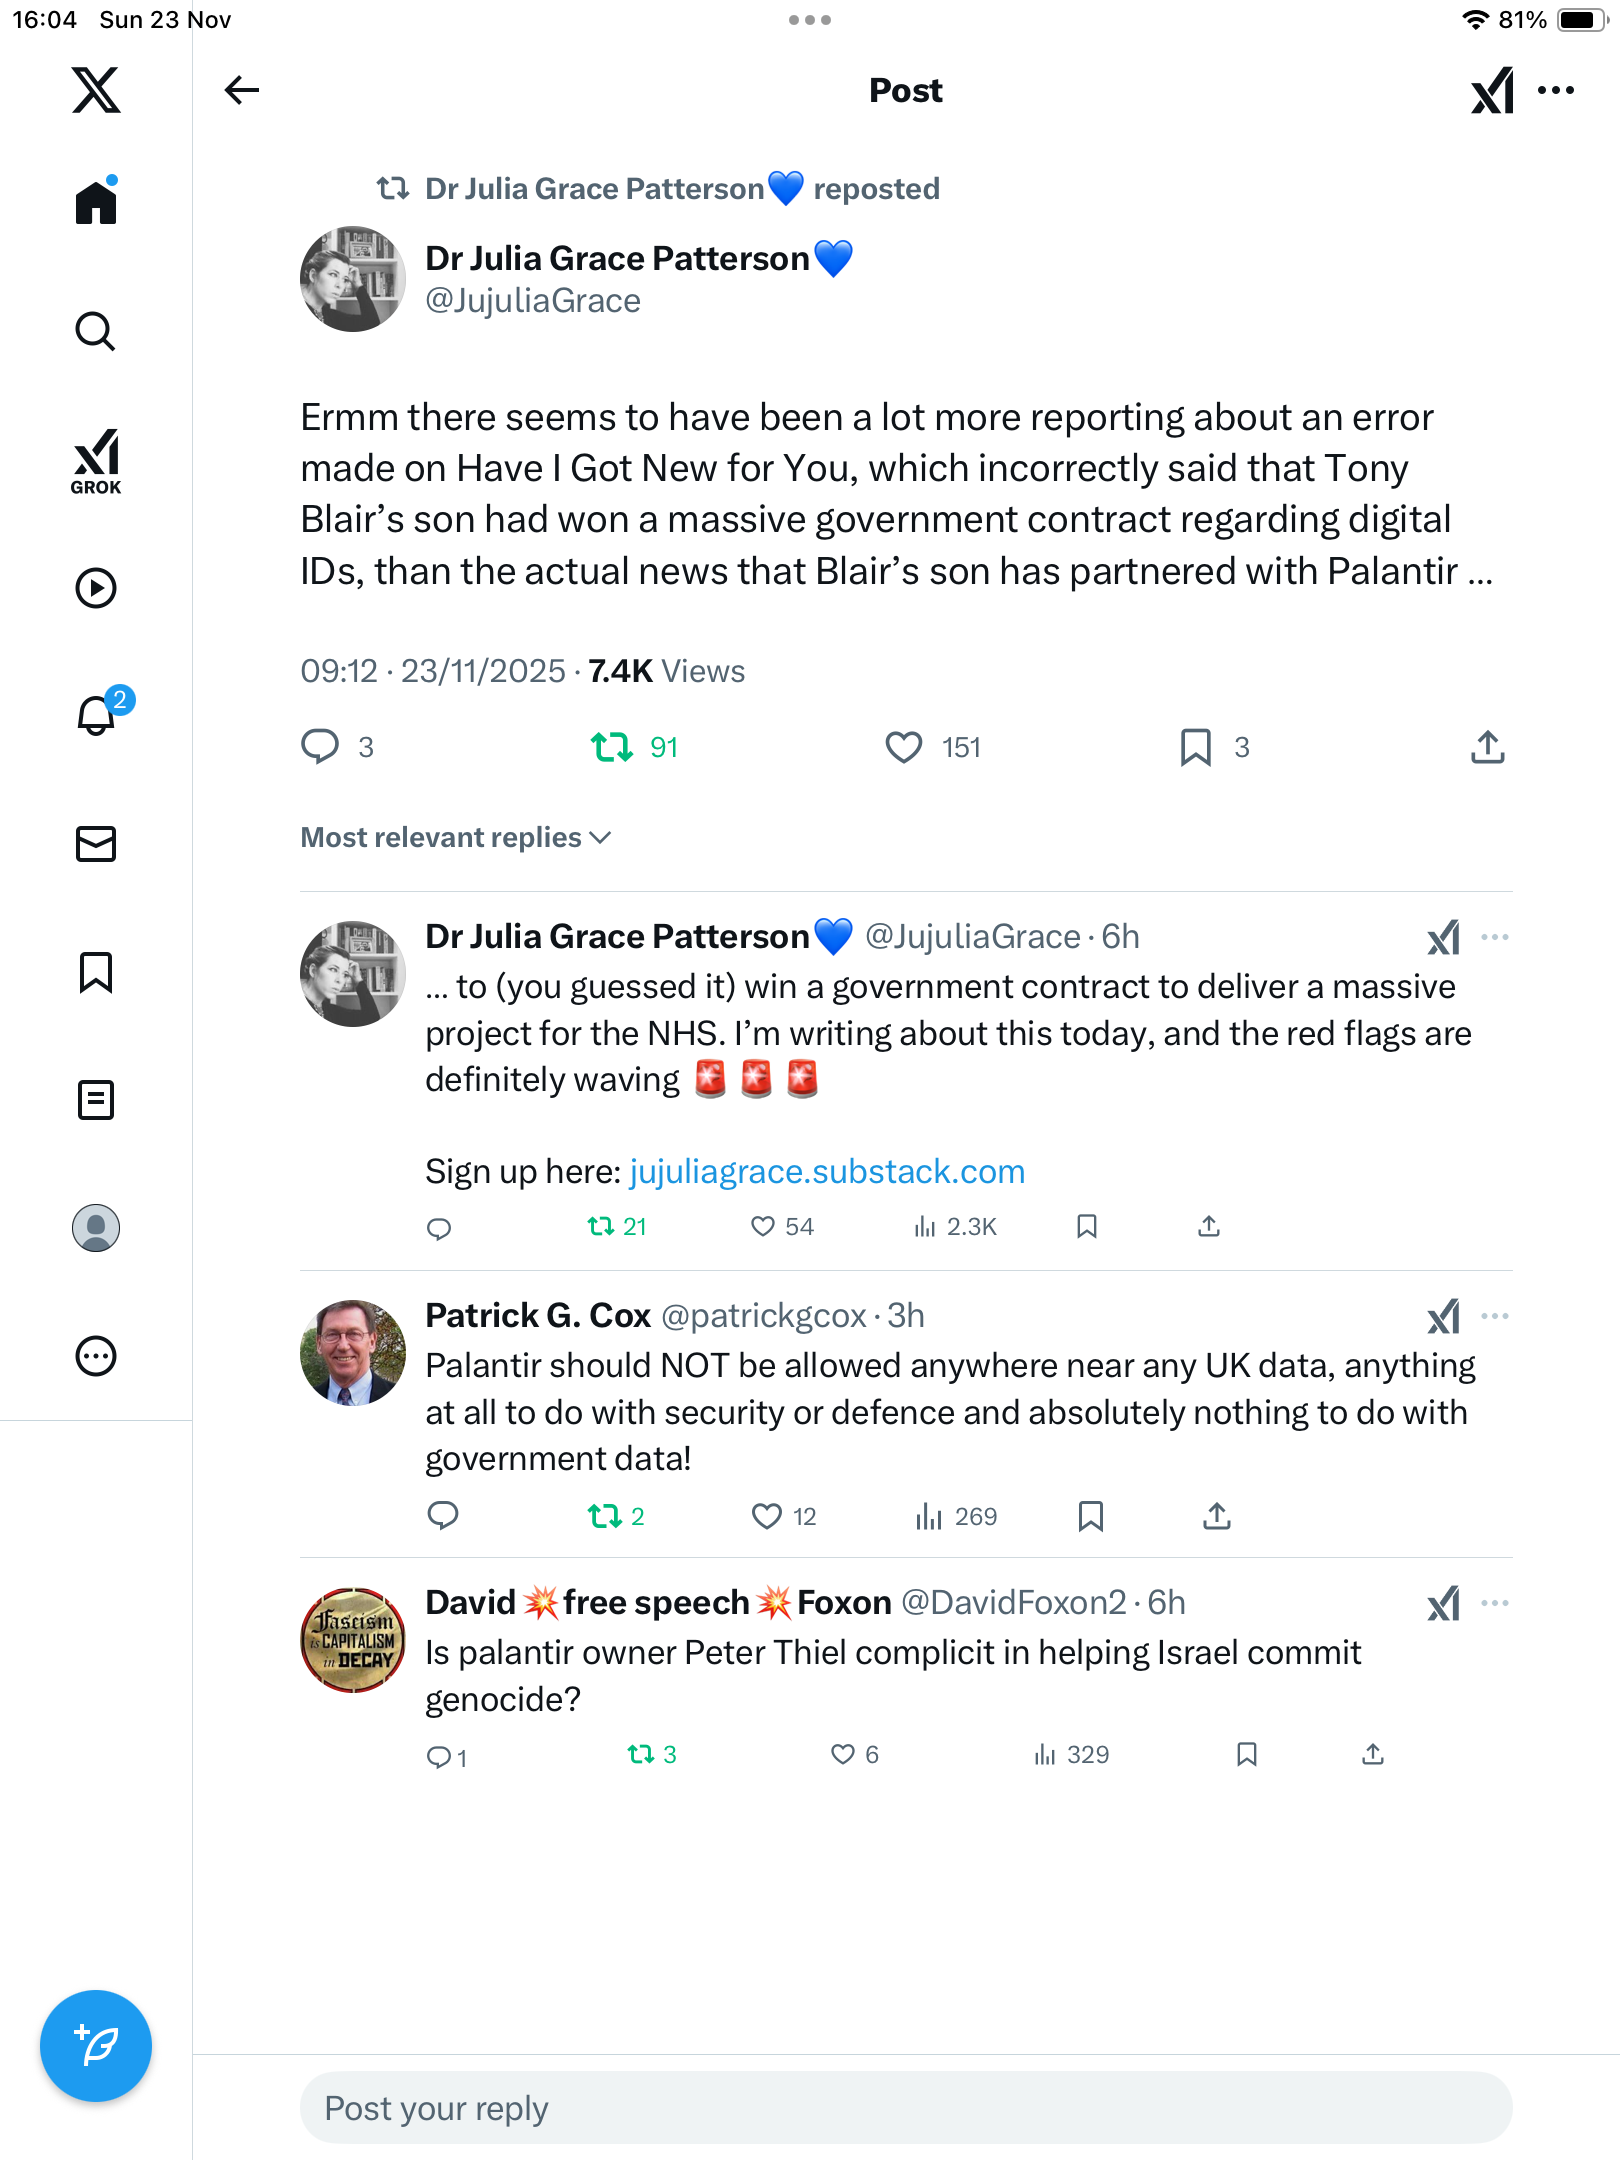Go to Home in the sidebar
The image size is (1620, 2160).
tap(96, 203)
